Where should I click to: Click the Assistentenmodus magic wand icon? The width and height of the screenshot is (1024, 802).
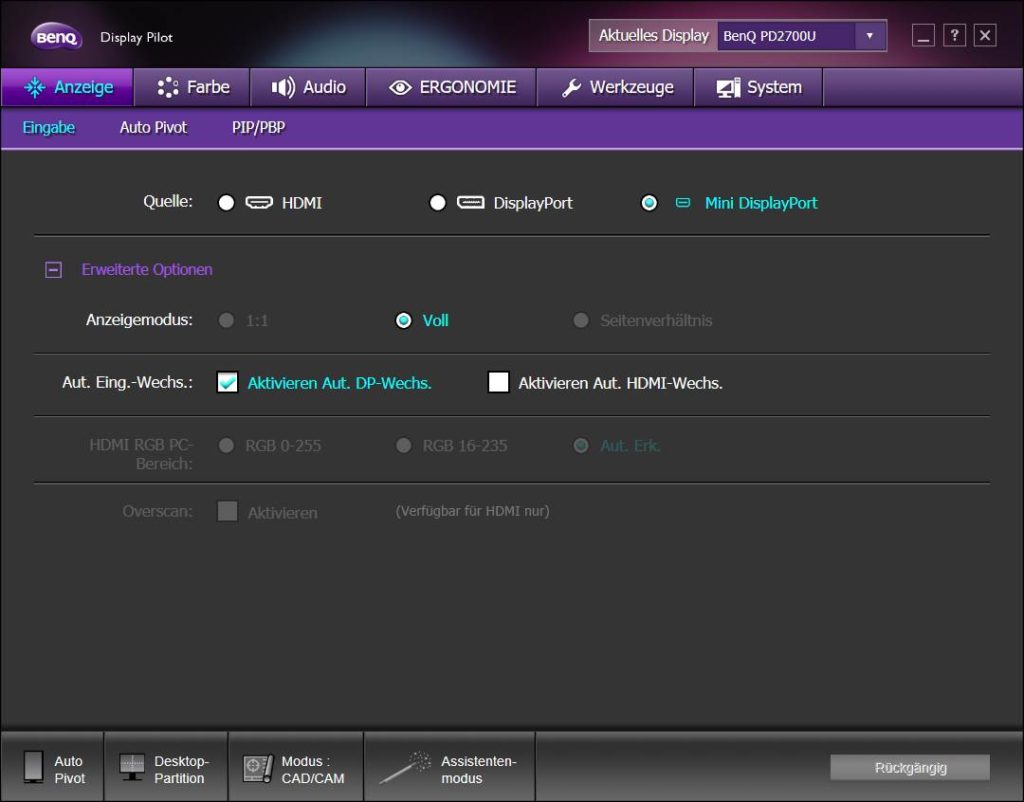(x=405, y=767)
